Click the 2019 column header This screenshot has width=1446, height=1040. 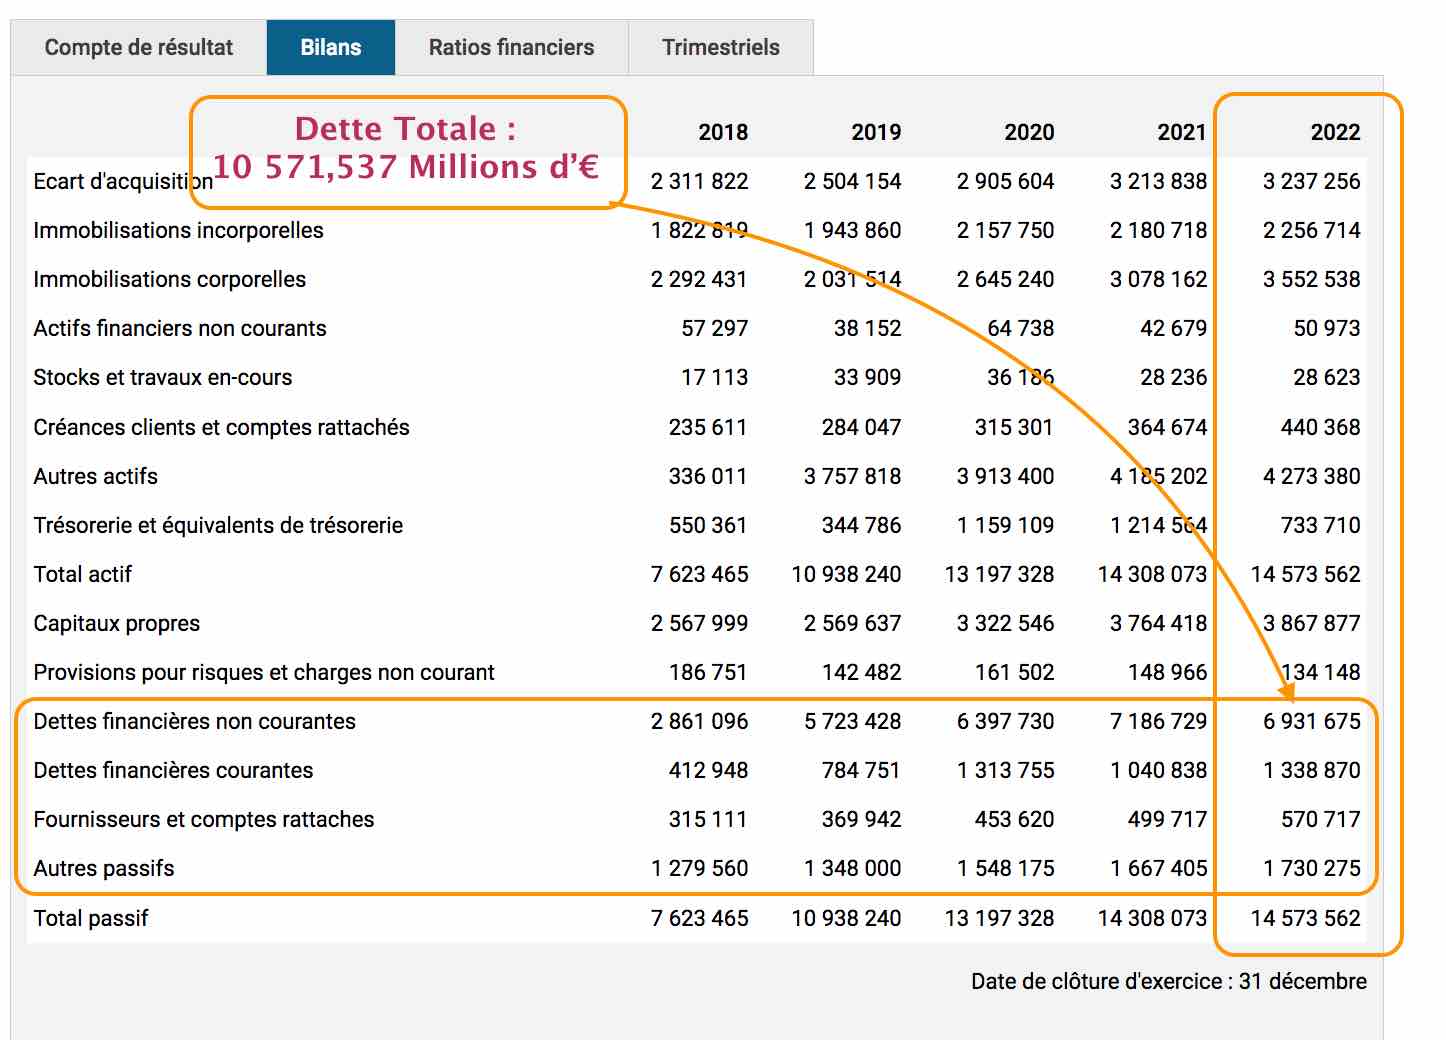[876, 132]
